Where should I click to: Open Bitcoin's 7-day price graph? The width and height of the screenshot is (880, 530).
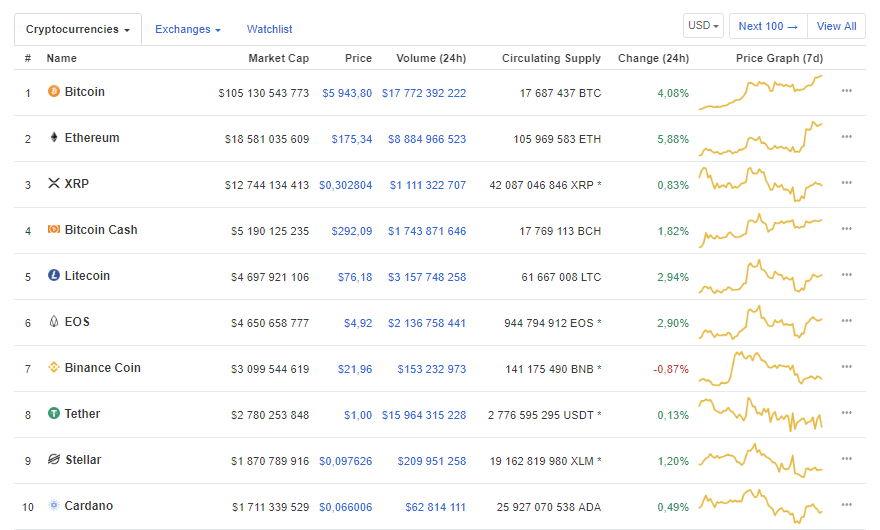pos(760,92)
